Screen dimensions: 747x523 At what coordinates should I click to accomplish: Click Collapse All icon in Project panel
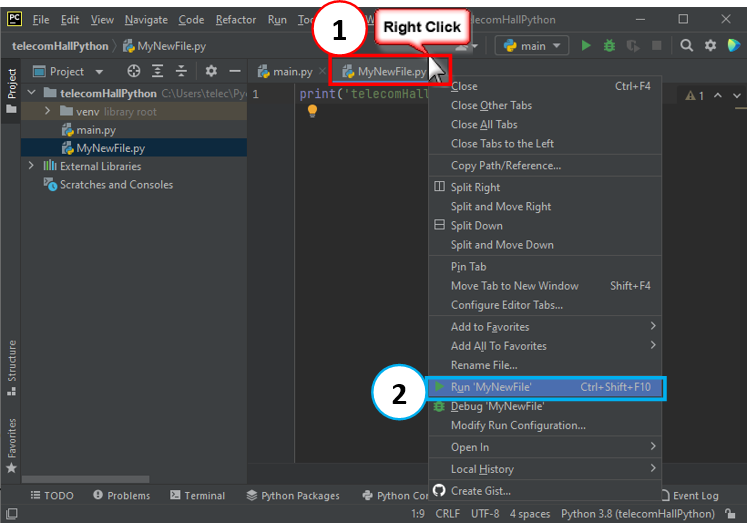[181, 71]
